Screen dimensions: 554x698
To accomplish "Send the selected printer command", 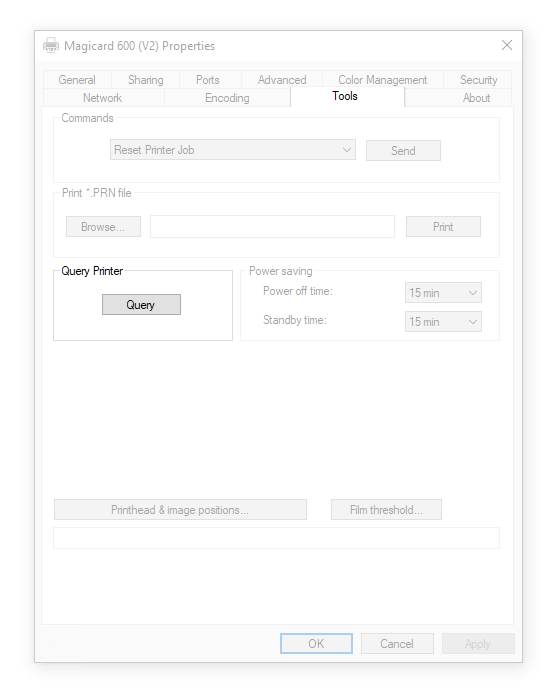I will [x=403, y=150].
